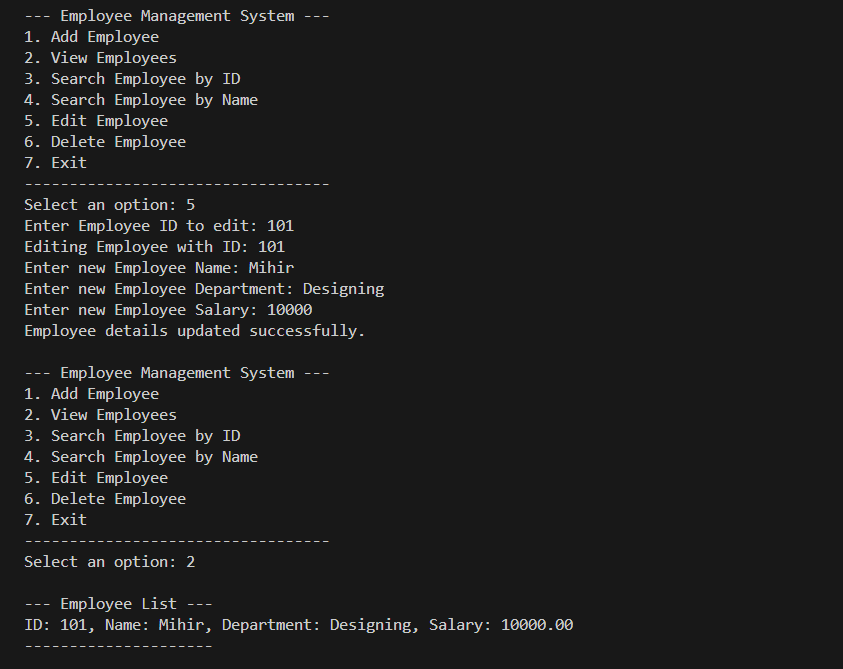Click the "Select an option: 2" prompt line

pos(109,562)
